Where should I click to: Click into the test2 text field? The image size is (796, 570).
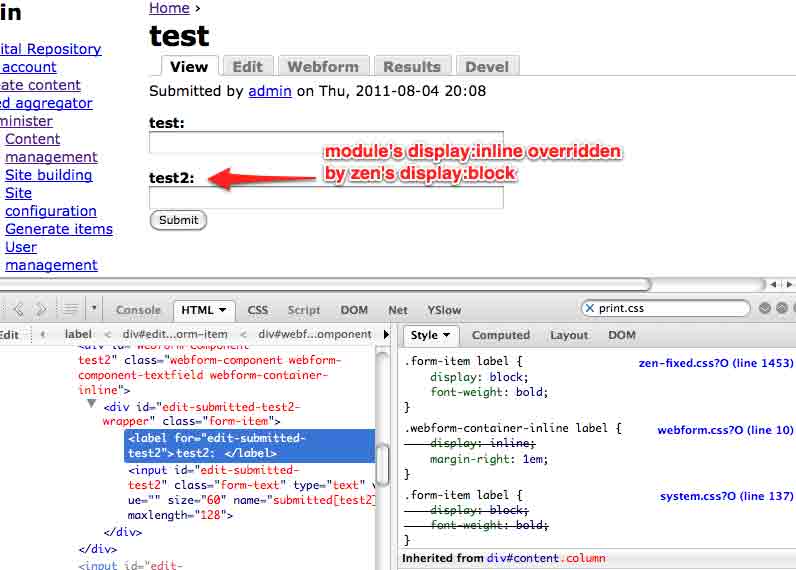[326, 197]
